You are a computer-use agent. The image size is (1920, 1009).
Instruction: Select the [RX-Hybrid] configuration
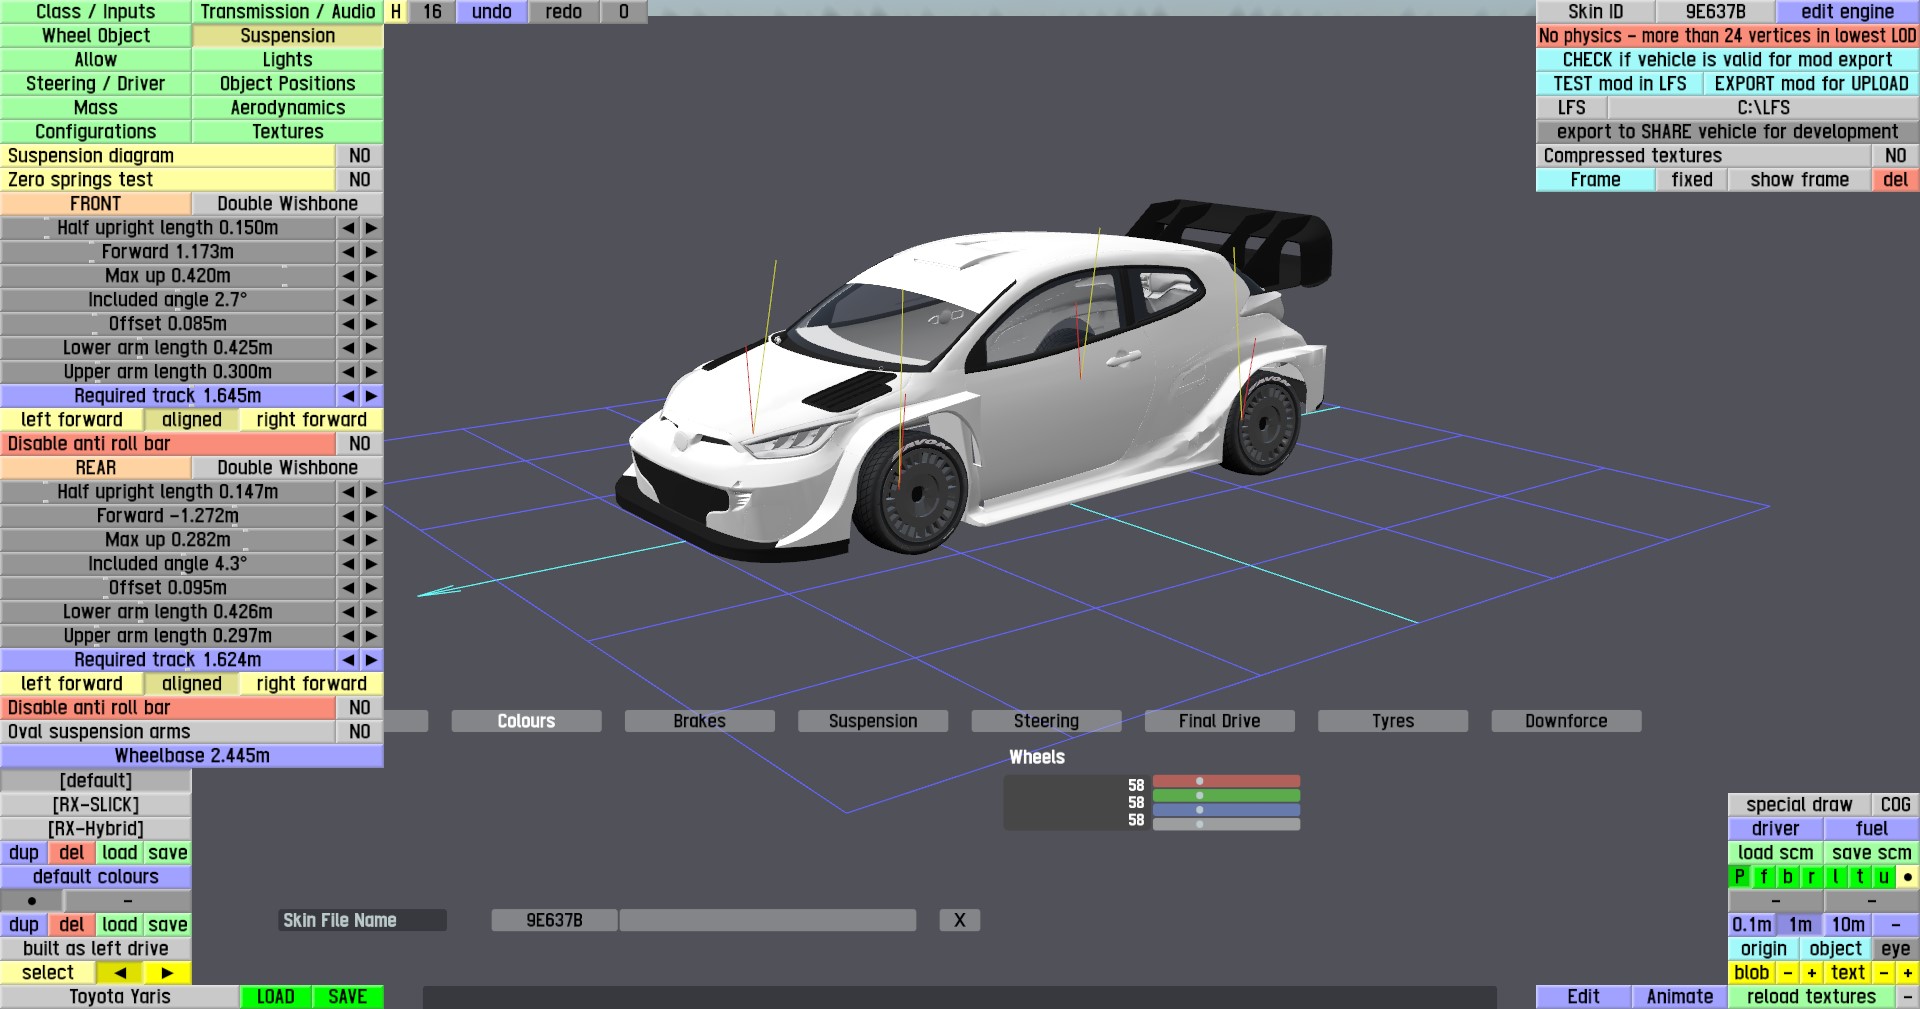pyautogui.click(x=96, y=829)
